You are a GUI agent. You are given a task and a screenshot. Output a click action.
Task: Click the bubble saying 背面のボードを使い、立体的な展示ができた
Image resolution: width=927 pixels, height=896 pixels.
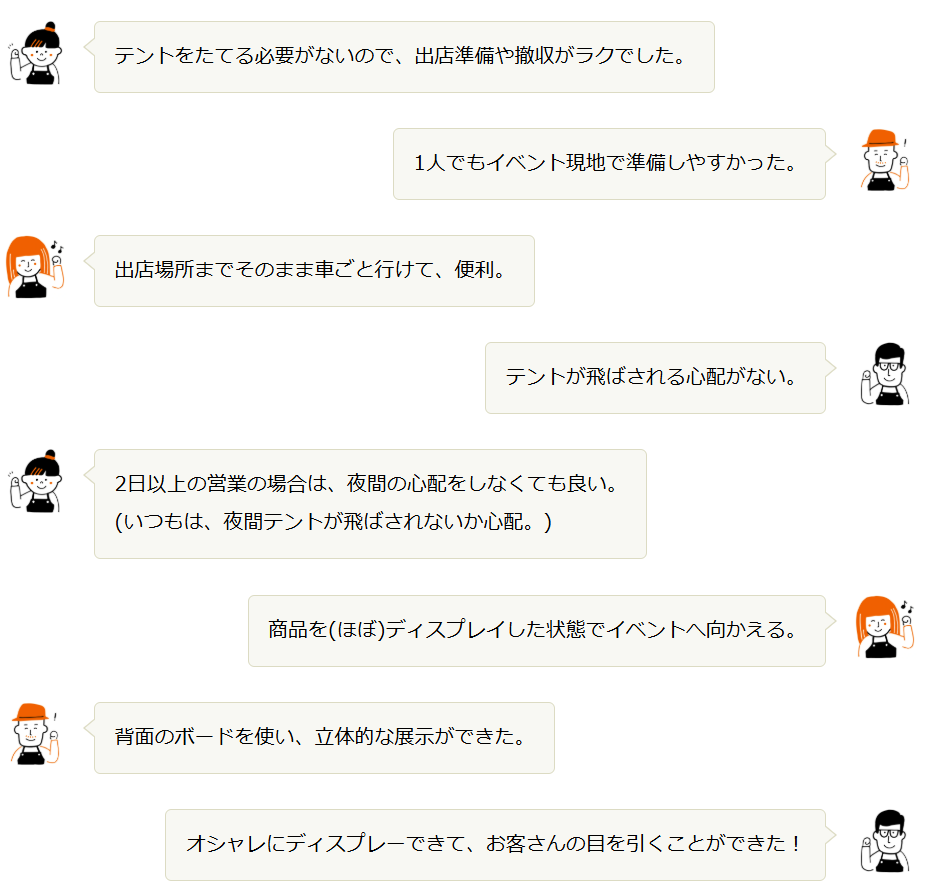[x=324, y=738]
